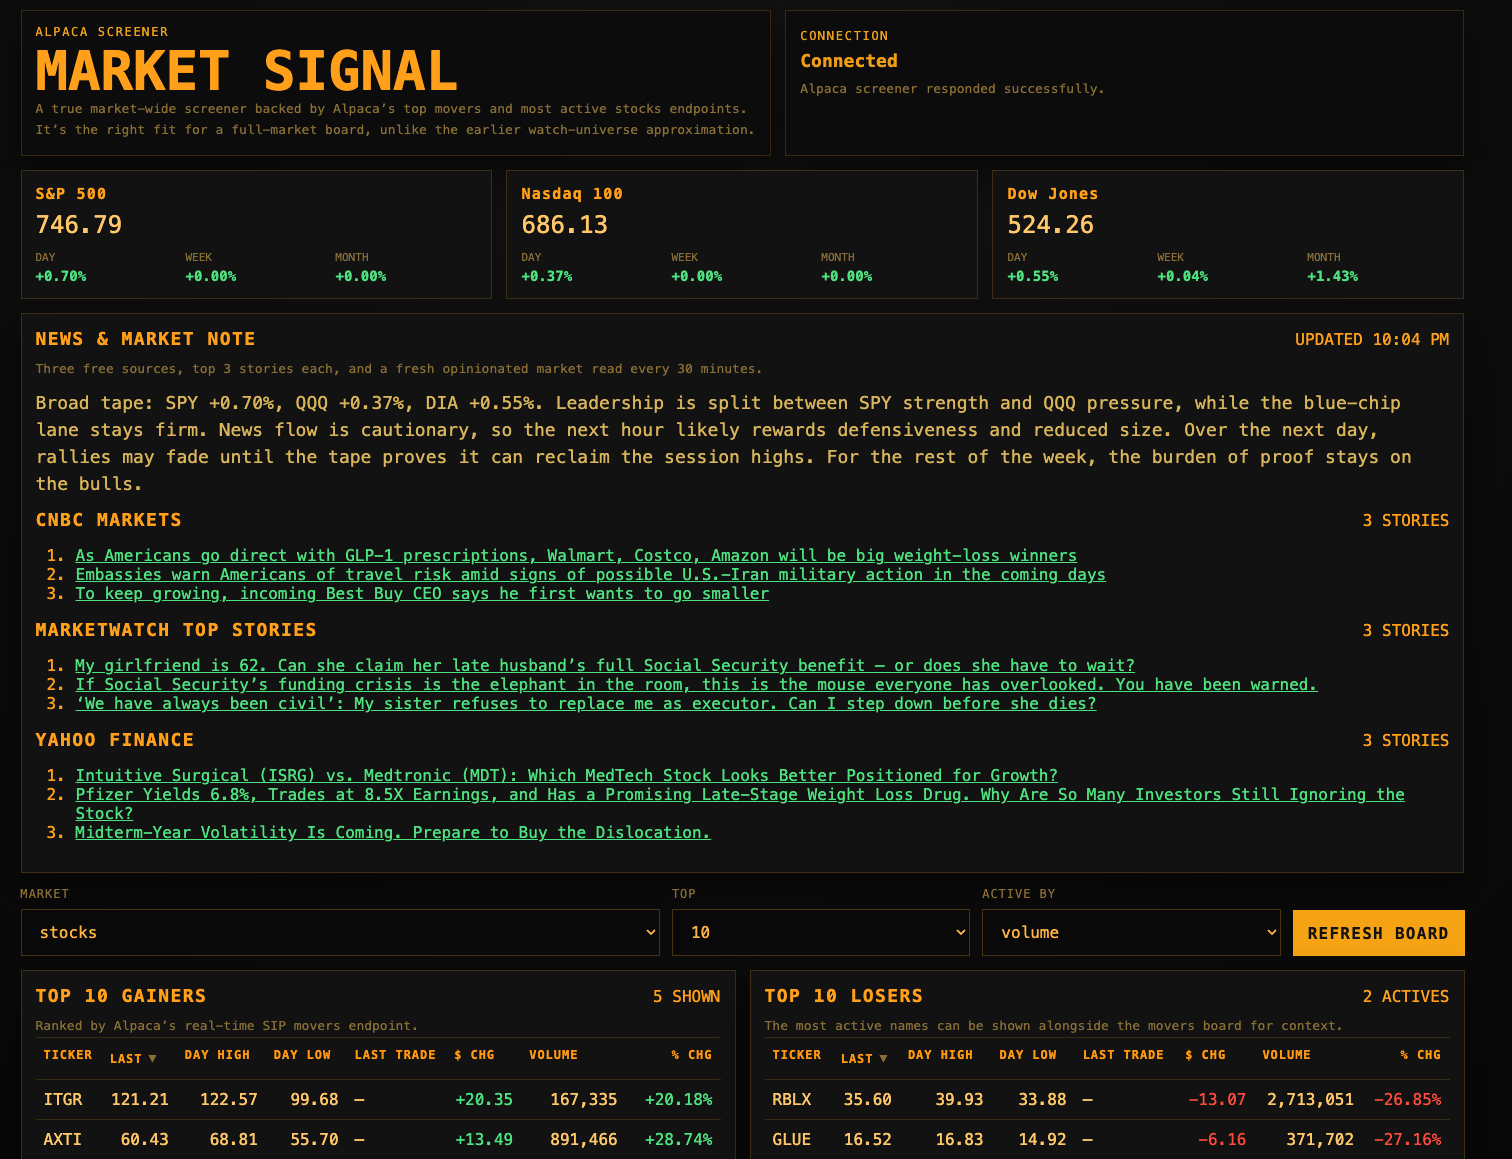
Task: Open the Midterm-Year Volatility story
Action: tap(393, 833)
